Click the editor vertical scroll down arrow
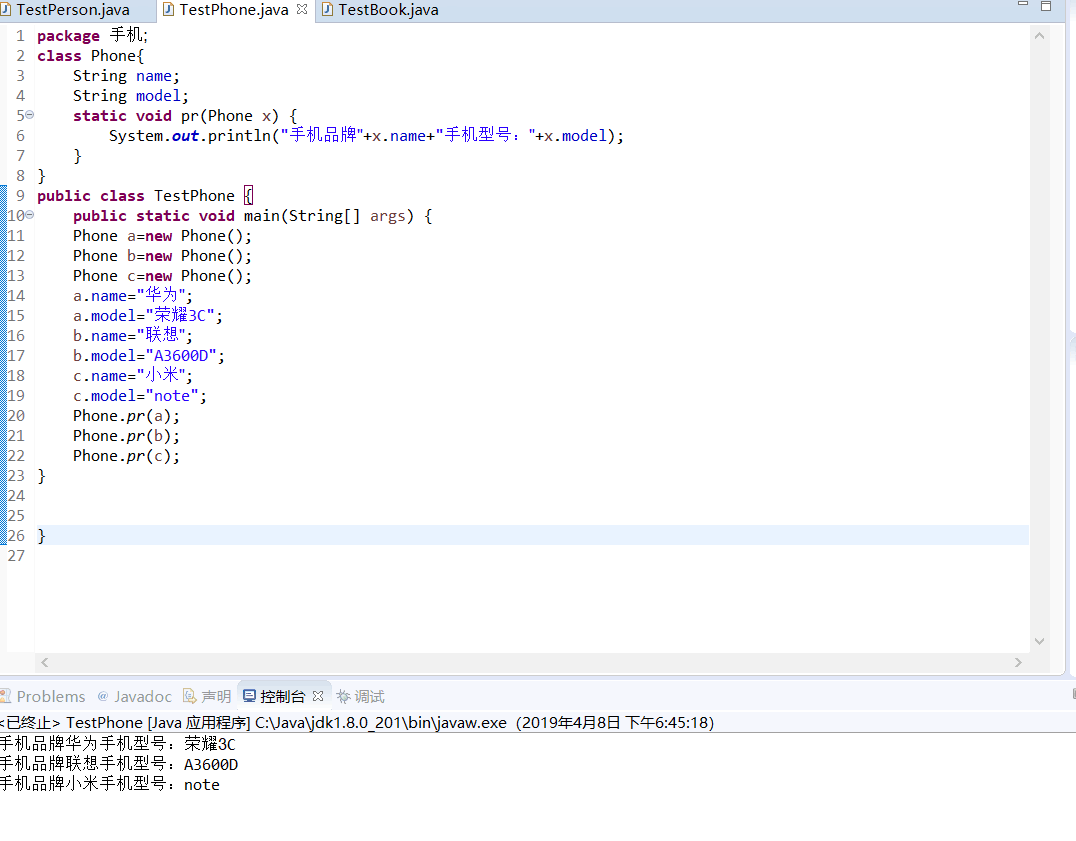Screen dimensions: 1076x841 [x=1039, y=641]
